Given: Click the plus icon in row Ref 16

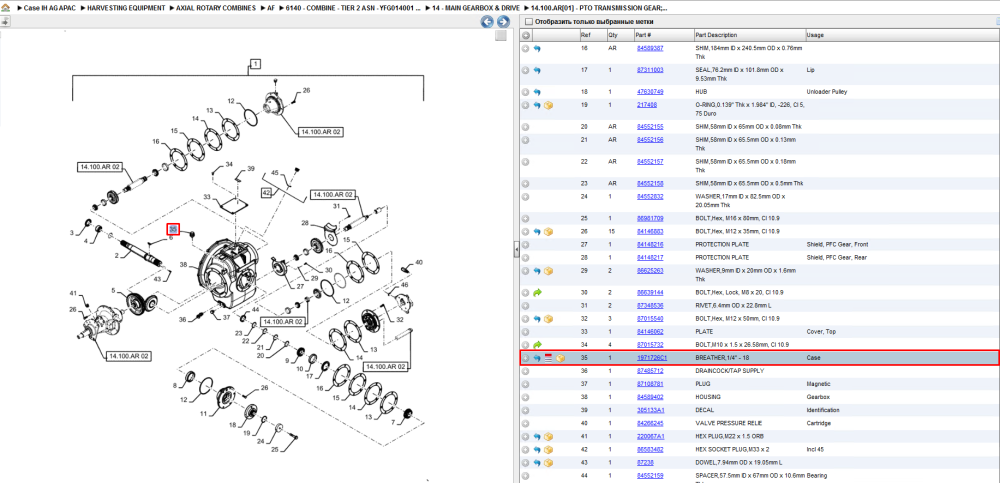Looking at the screenshot, I should (526, 48).
